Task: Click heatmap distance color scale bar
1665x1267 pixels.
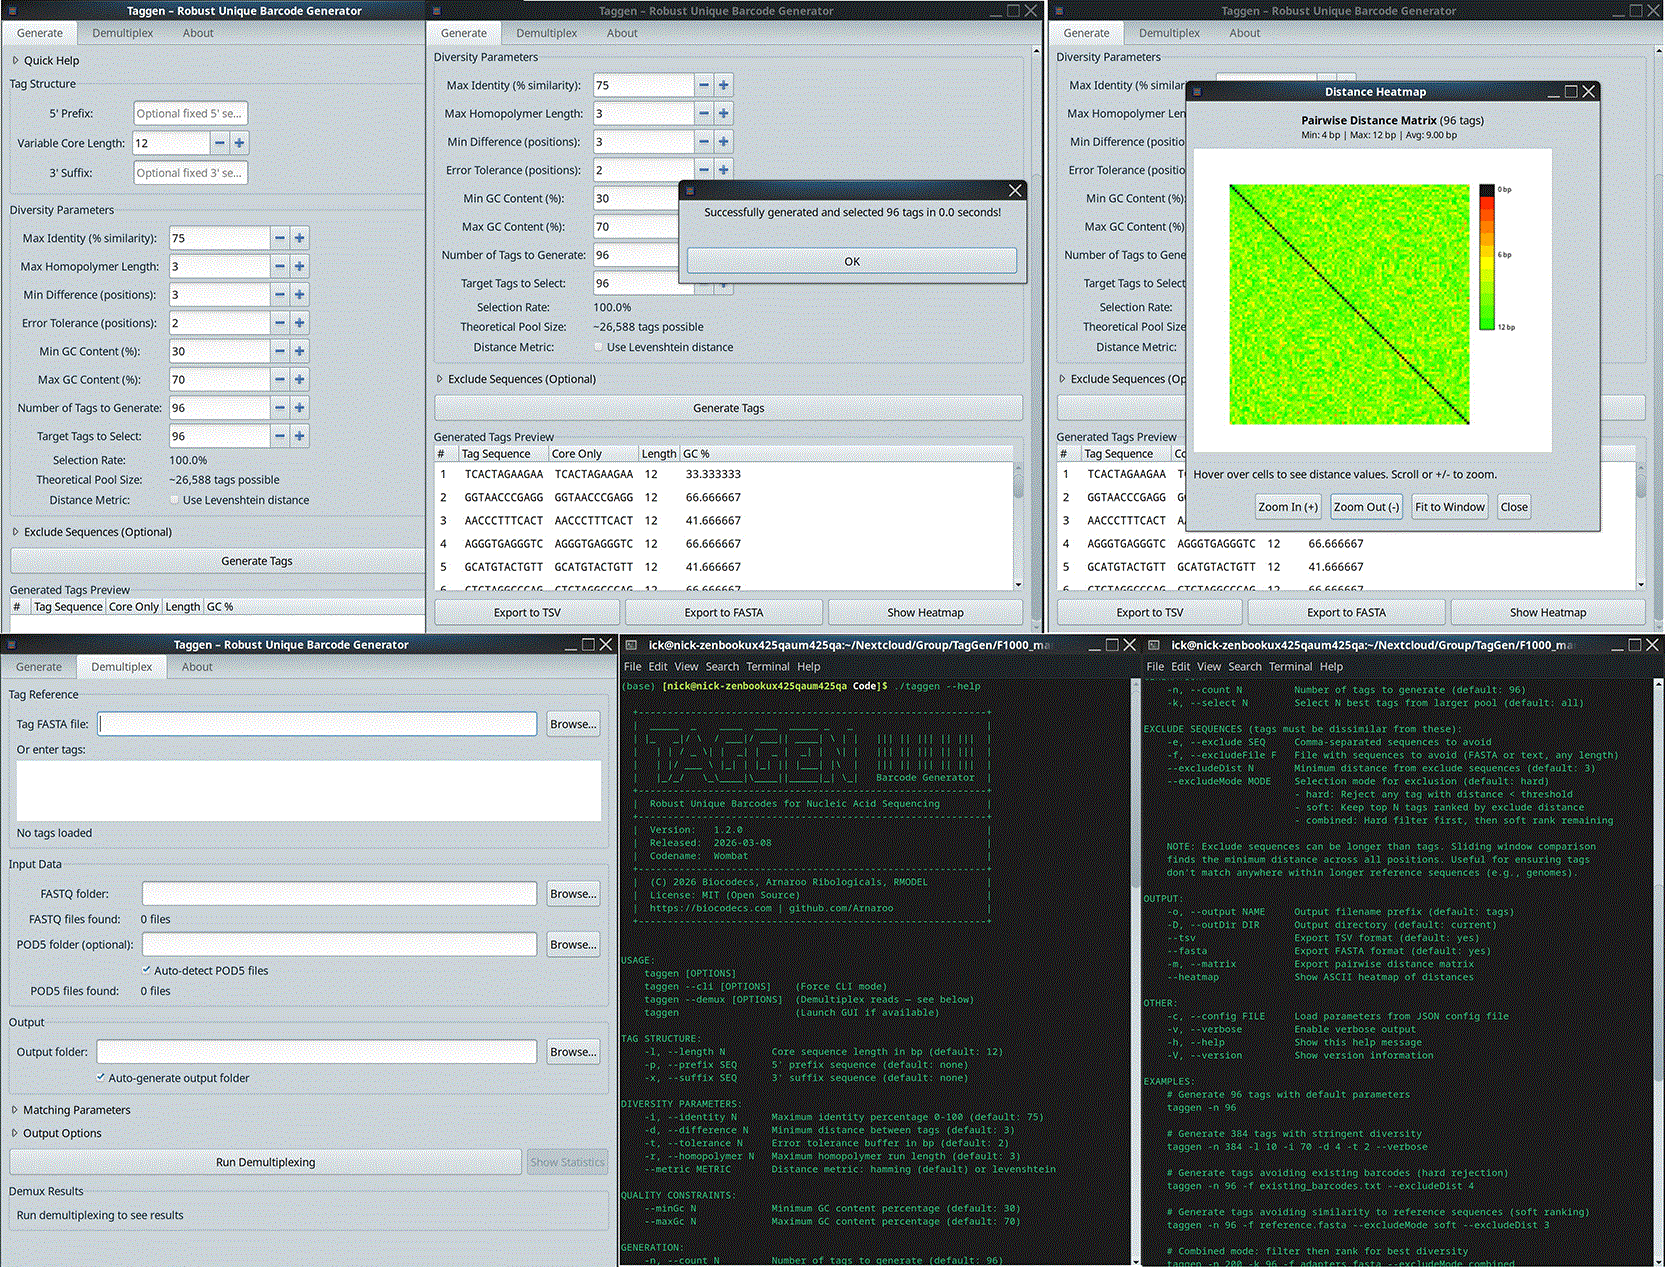Action: click(1486, 257)
